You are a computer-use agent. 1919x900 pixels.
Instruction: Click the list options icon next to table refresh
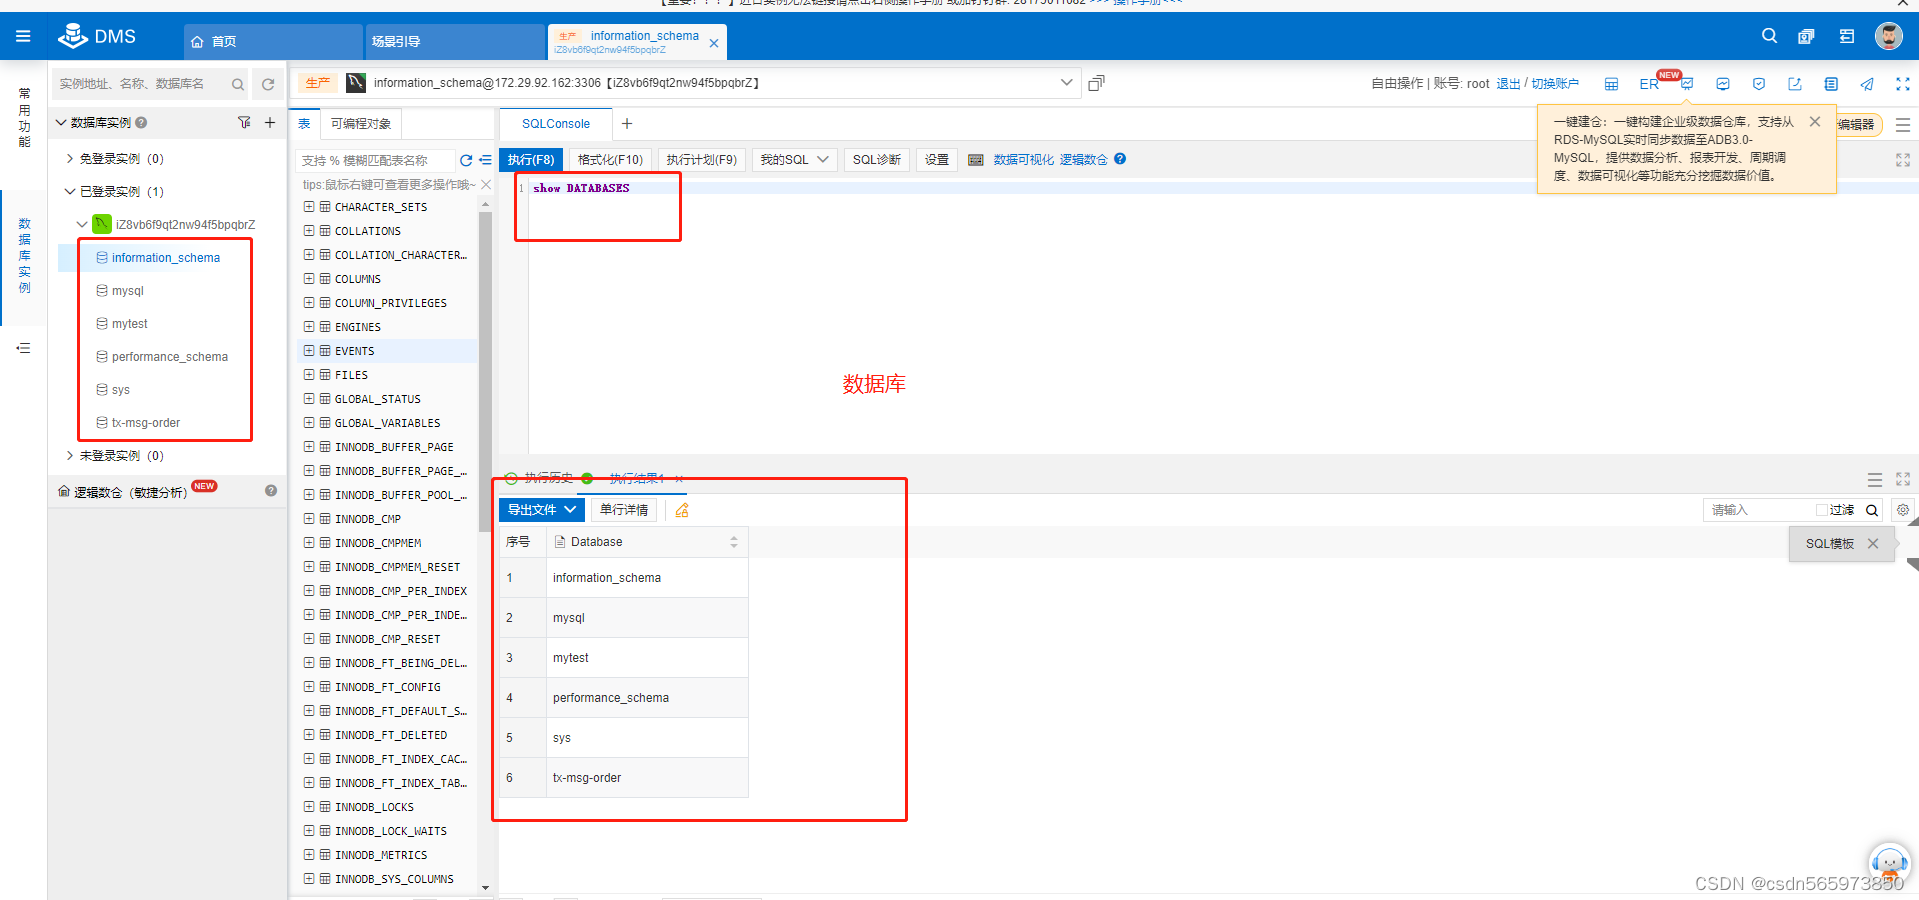485,160
